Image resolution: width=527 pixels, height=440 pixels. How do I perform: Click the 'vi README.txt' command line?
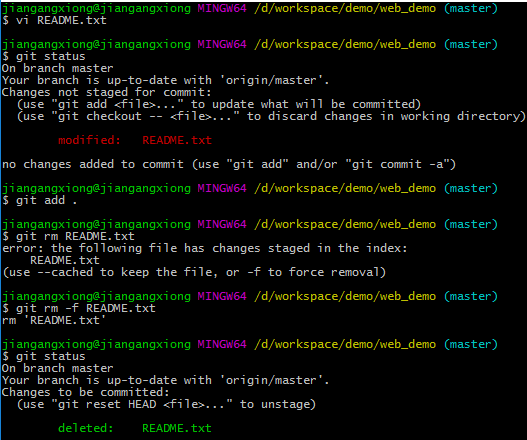(x=54, y=20)
